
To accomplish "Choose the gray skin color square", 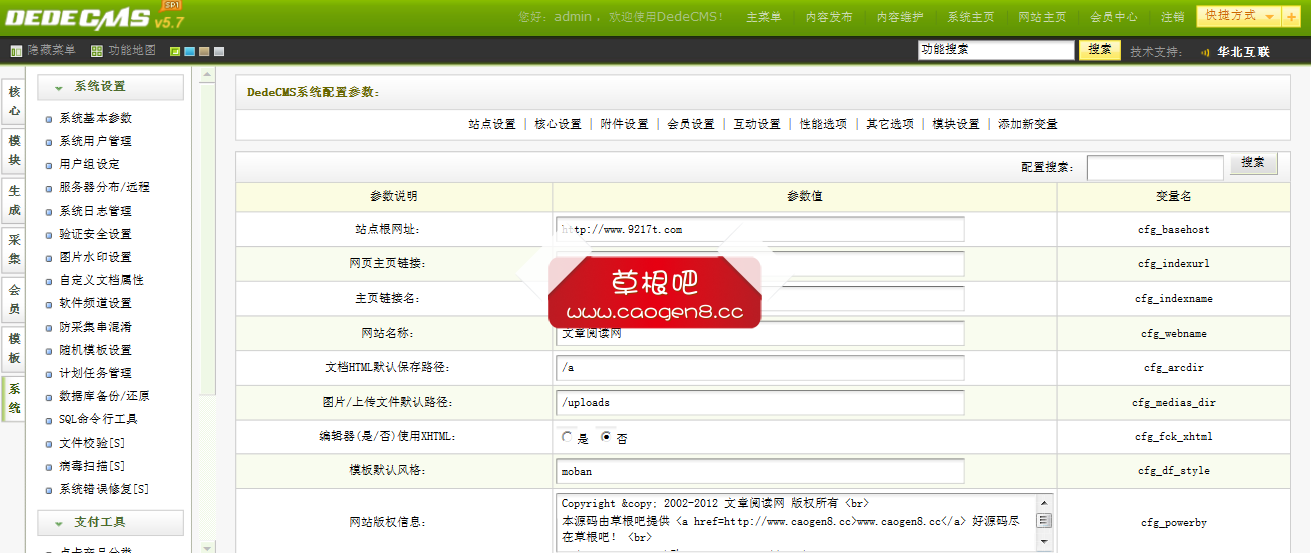I will (219, 51).
